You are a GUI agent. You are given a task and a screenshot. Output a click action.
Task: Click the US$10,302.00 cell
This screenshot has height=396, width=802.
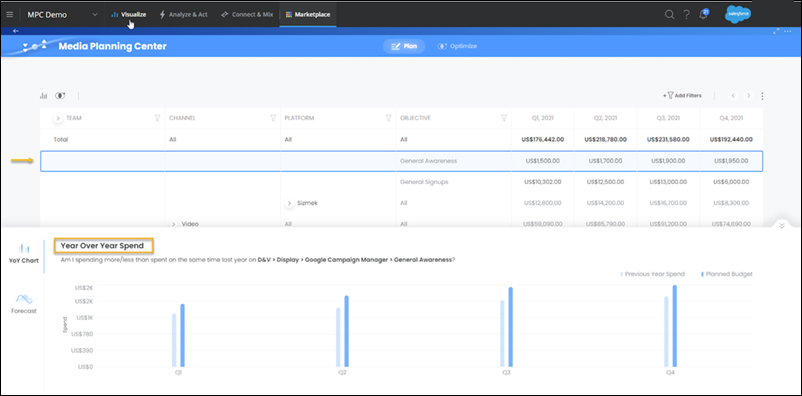[543, 182]
